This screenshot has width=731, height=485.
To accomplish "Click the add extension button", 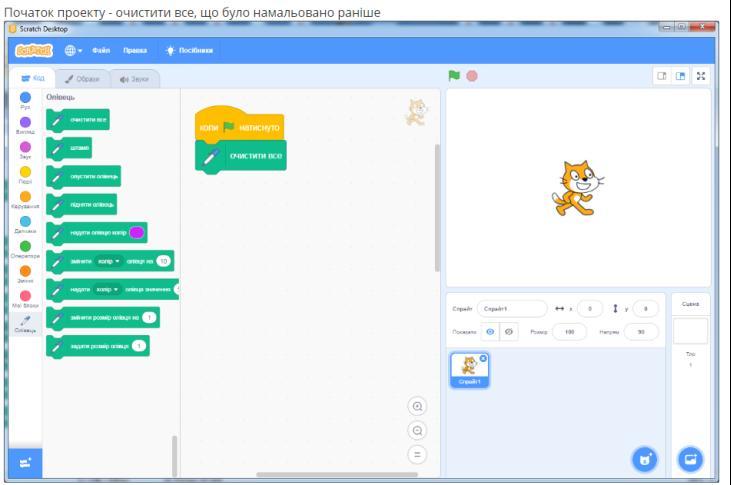I will (x=25, y=463).
